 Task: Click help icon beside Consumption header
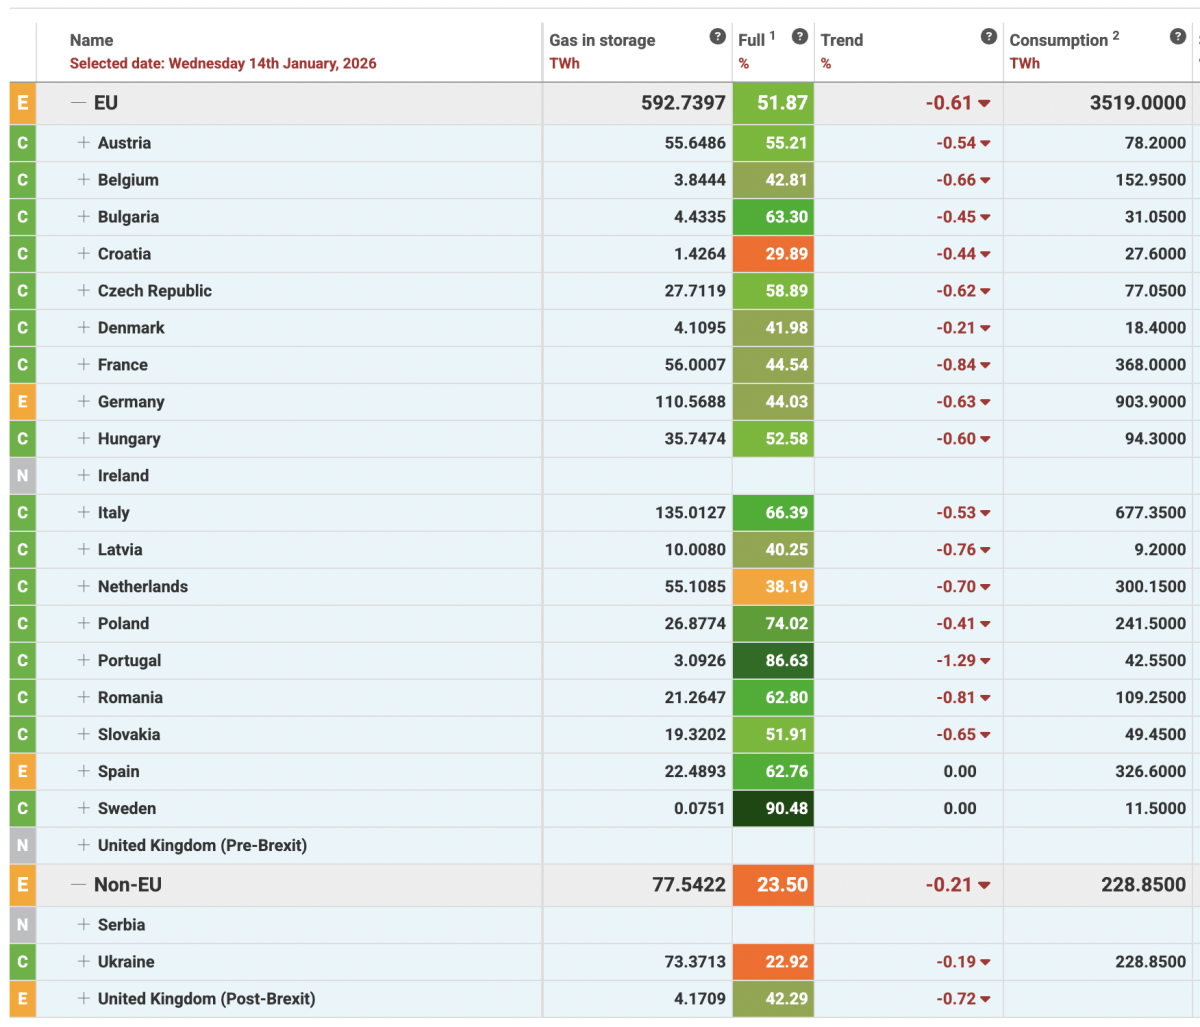(1177, 37)
